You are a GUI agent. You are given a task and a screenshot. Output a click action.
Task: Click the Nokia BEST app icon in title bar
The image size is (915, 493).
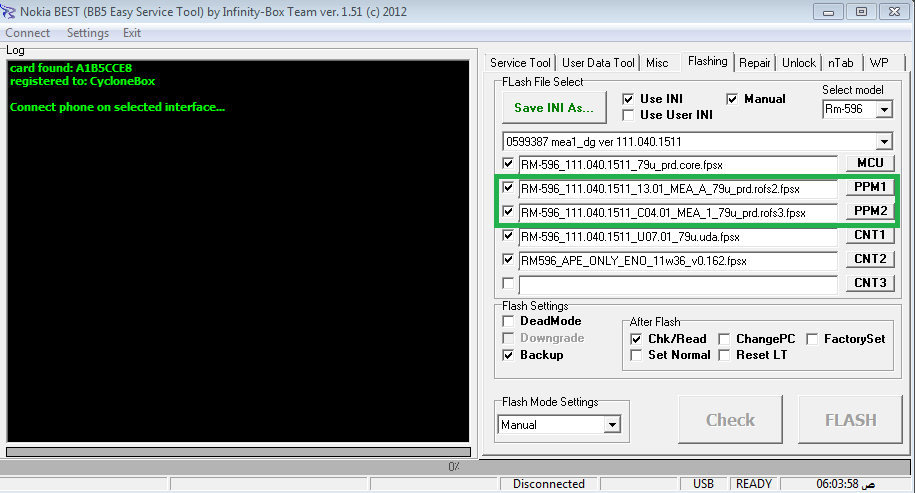(x=8, y=11)
